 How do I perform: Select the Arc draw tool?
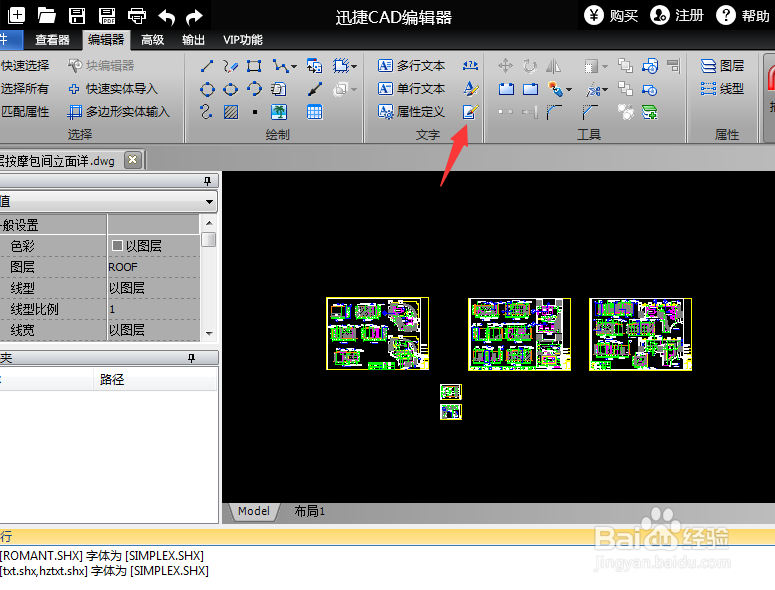254,89
